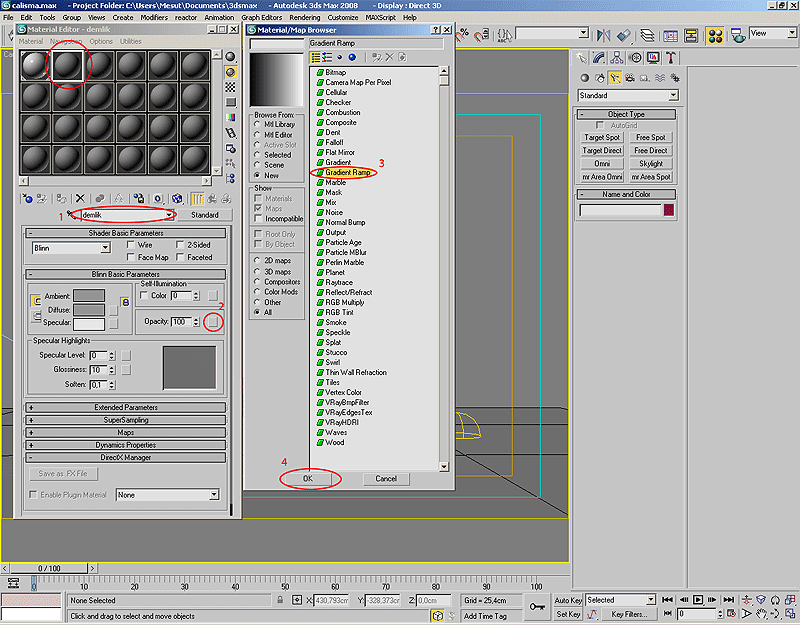
Task: Open the Rendering menu
Action: 304,18
